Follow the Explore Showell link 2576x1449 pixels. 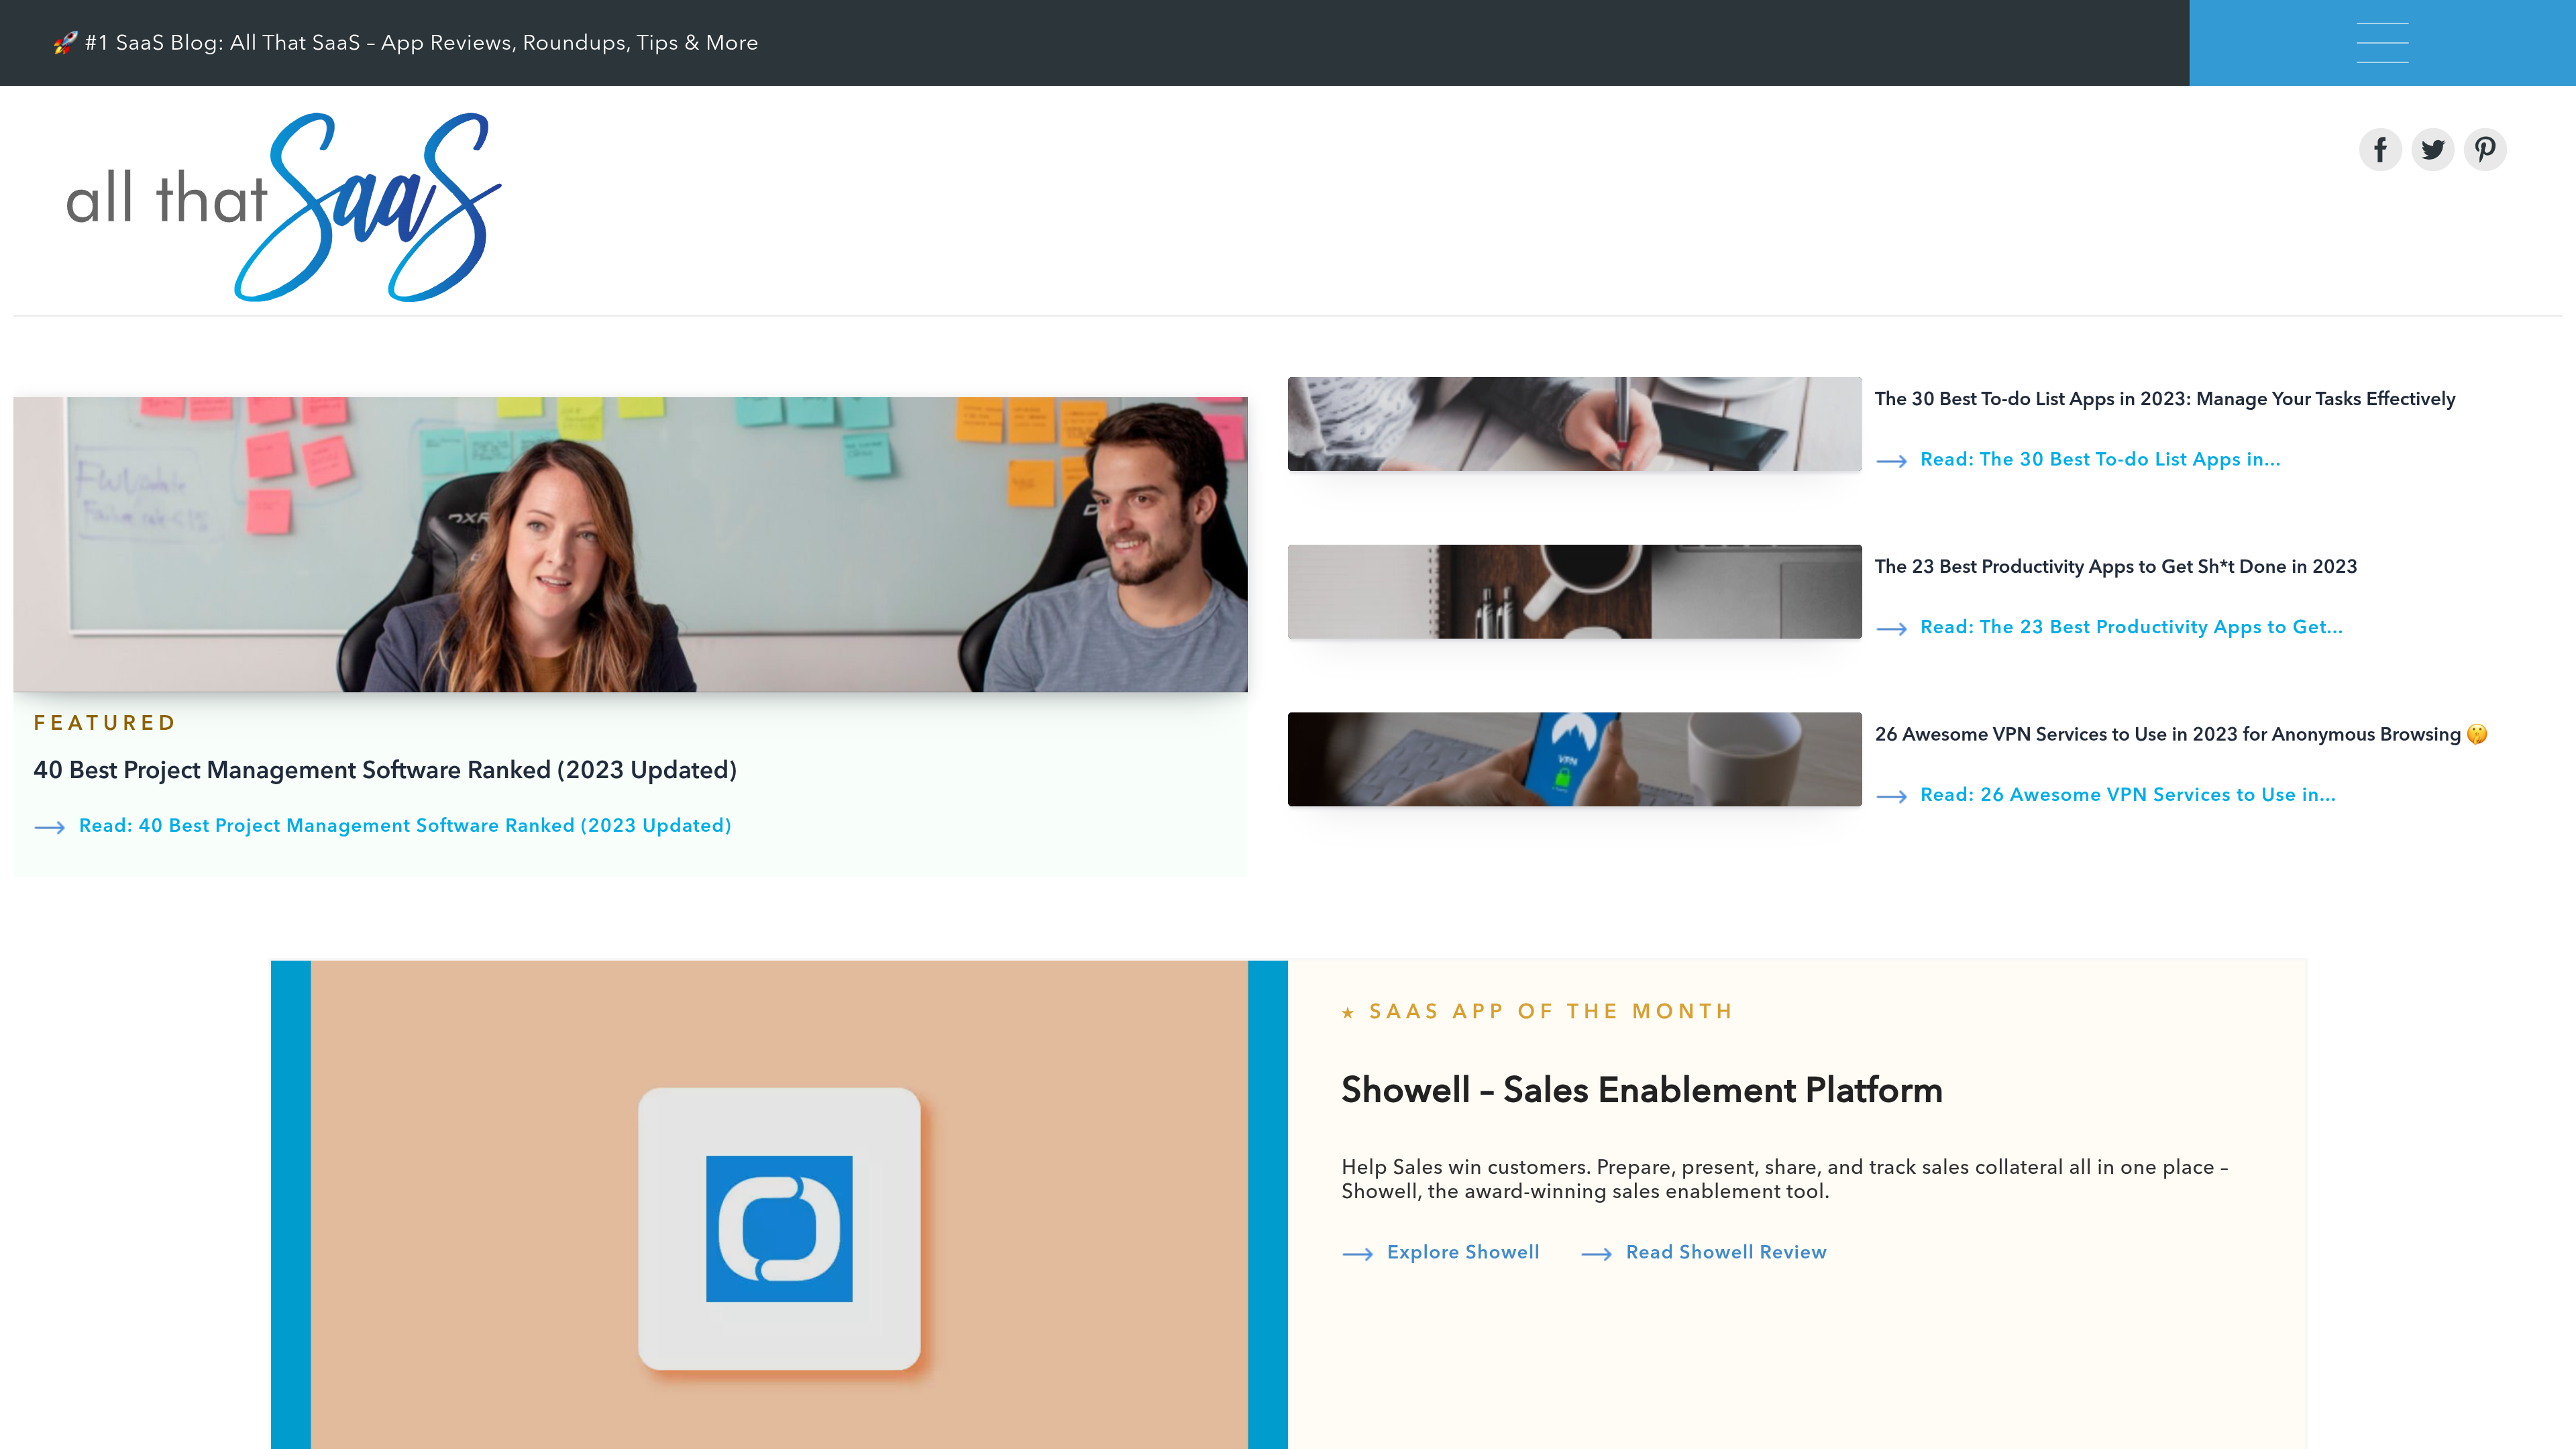point(1463,1252)
